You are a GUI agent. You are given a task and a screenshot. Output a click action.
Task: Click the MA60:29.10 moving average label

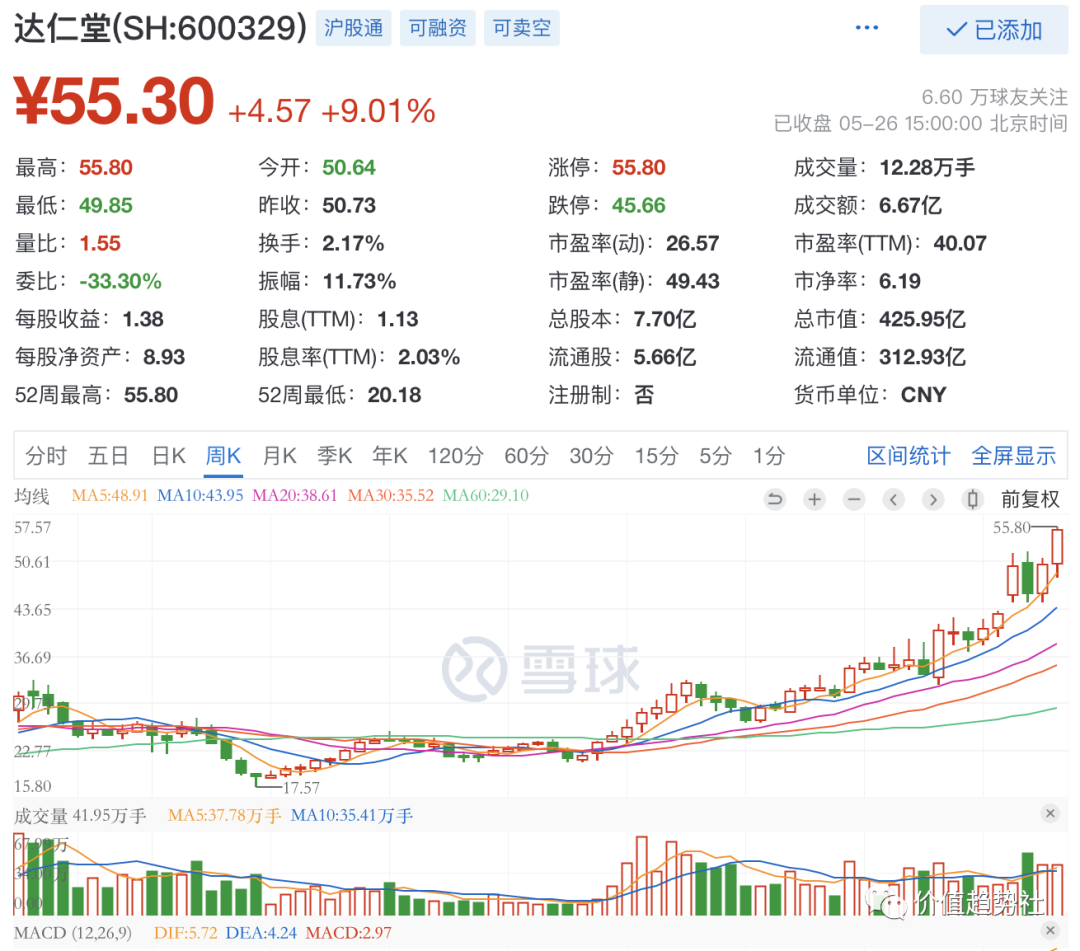[x=486, y=495]
